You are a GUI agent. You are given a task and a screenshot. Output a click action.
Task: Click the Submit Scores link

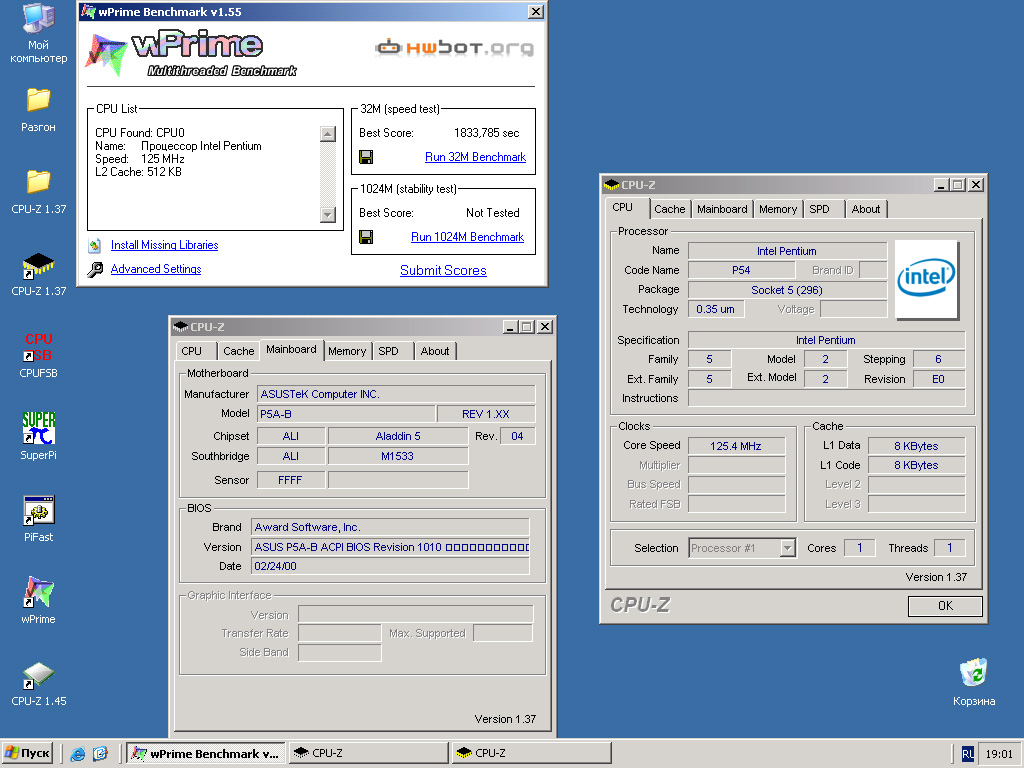click(x=443, y=270)
